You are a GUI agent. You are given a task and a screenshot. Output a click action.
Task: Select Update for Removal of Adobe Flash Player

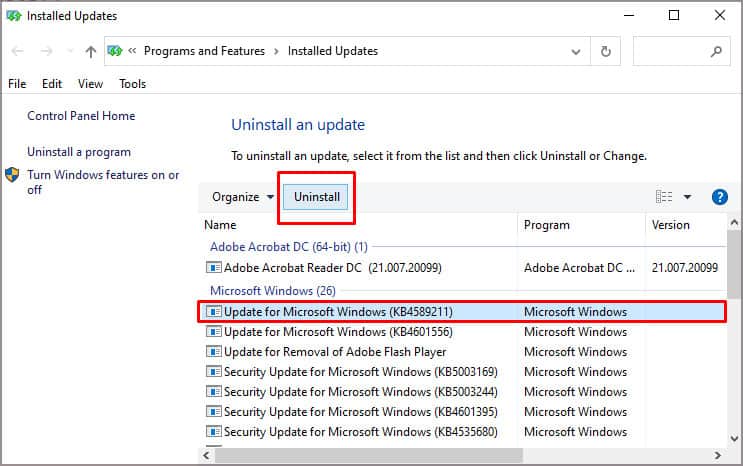click(x=463, y=352)
